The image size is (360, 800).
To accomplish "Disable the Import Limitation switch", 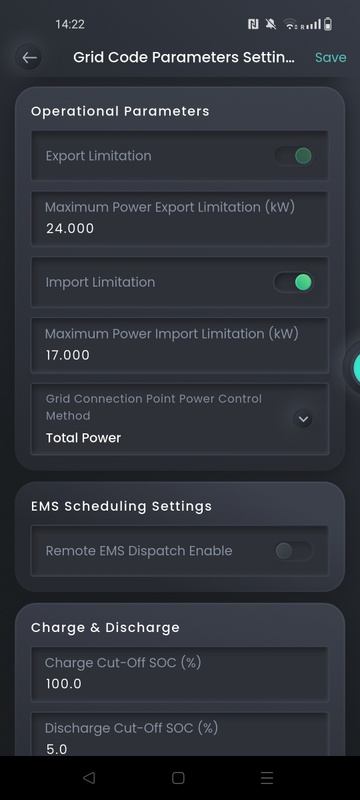I will click(x=294, y=282).
